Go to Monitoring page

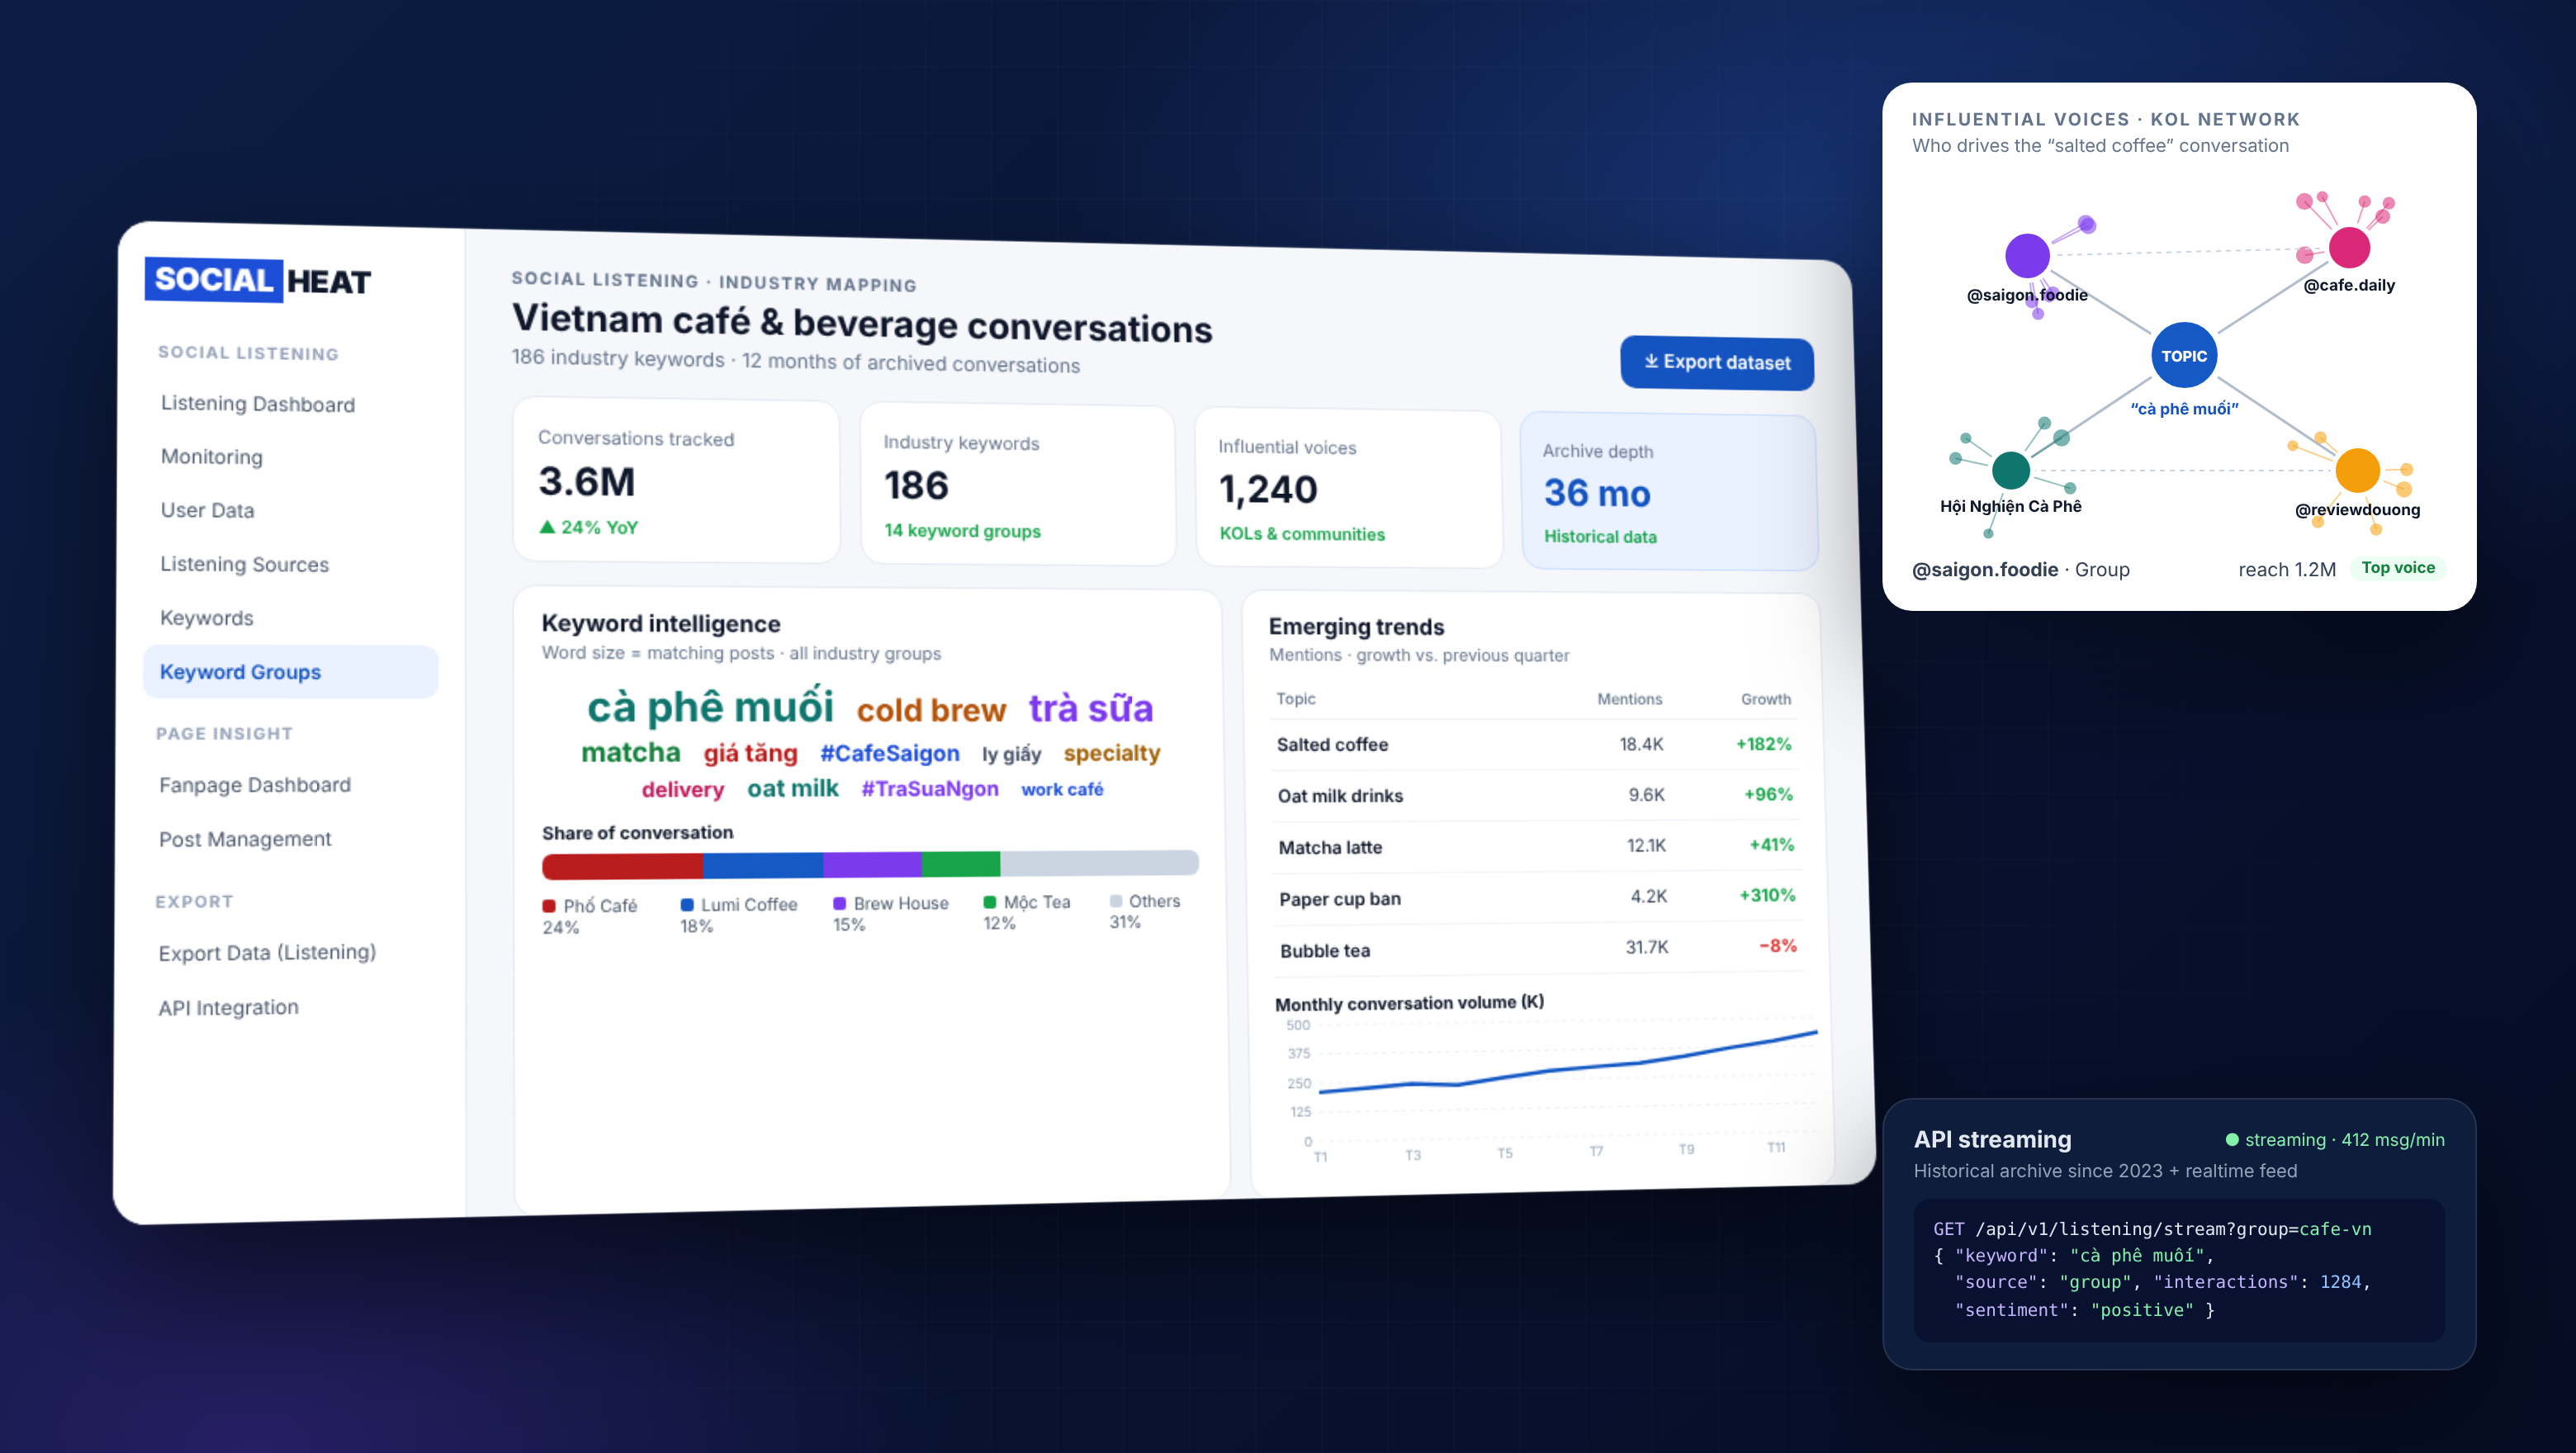click(212, 457)
